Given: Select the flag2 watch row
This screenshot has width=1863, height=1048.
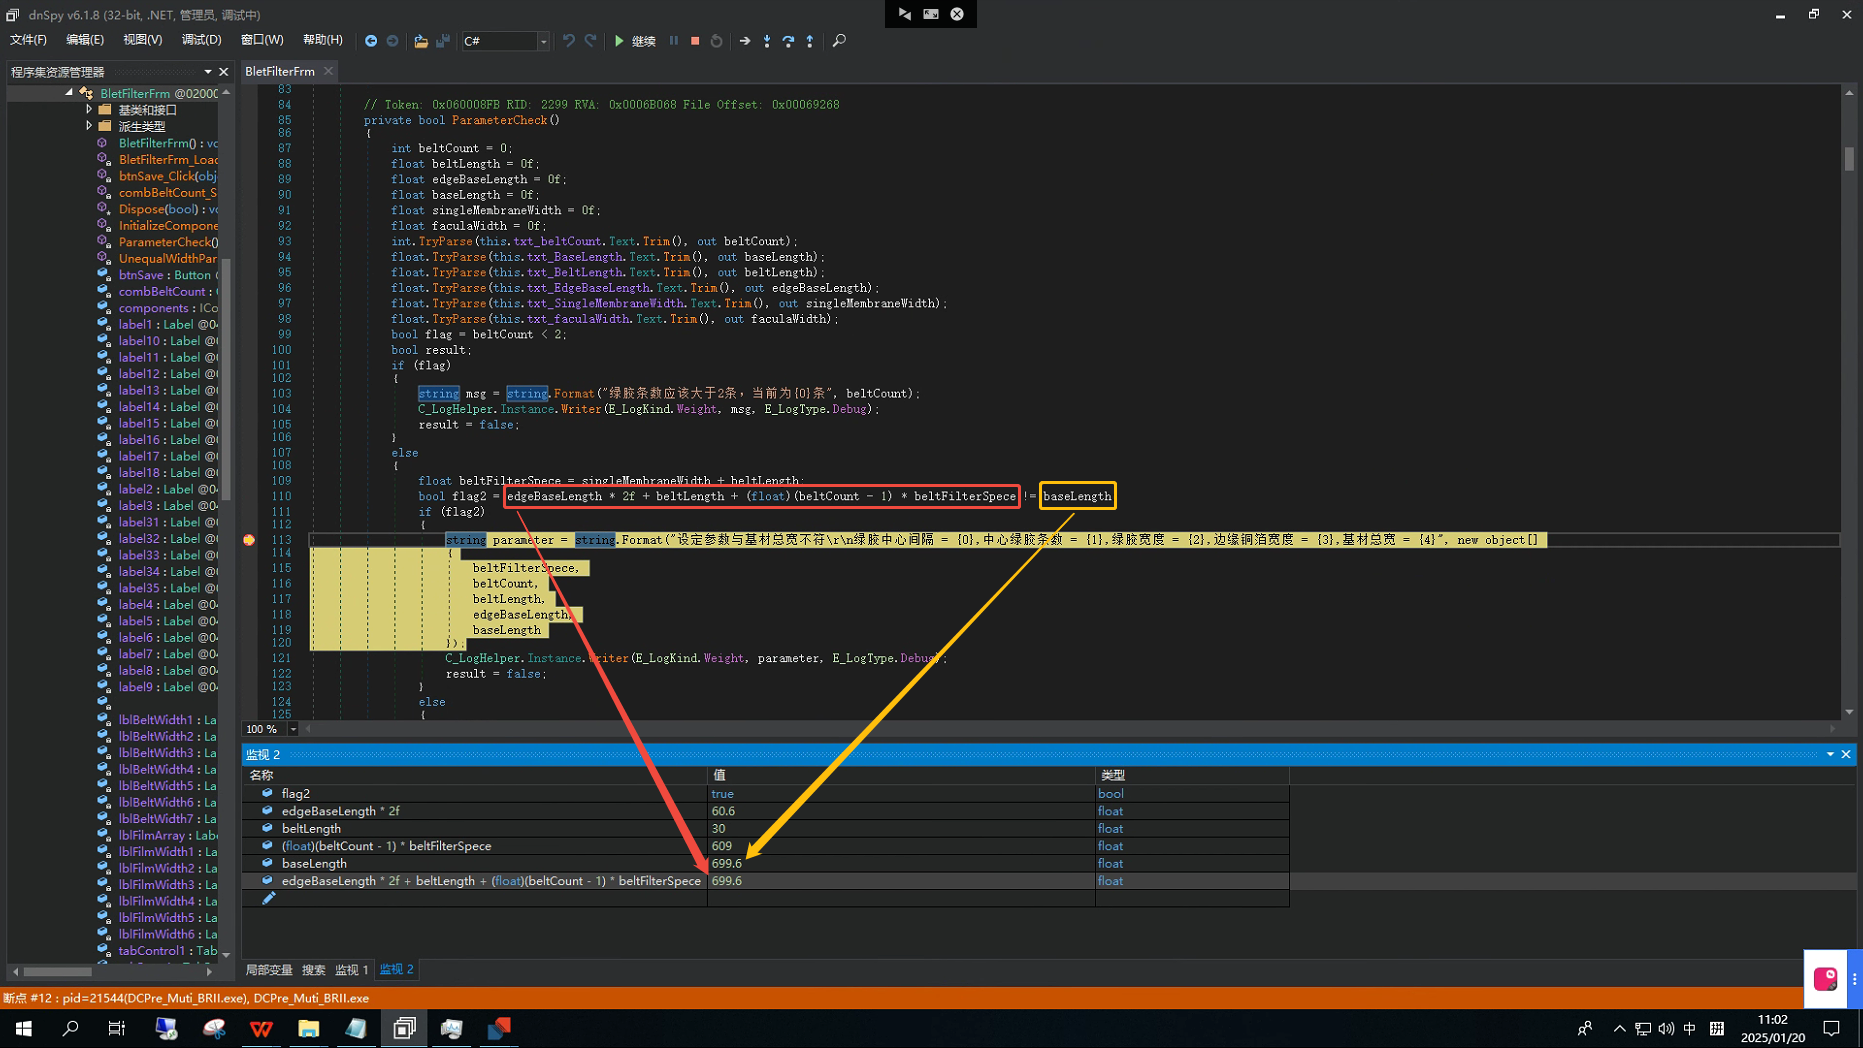Looking at the screenshot, I should [x=766, y=794].
